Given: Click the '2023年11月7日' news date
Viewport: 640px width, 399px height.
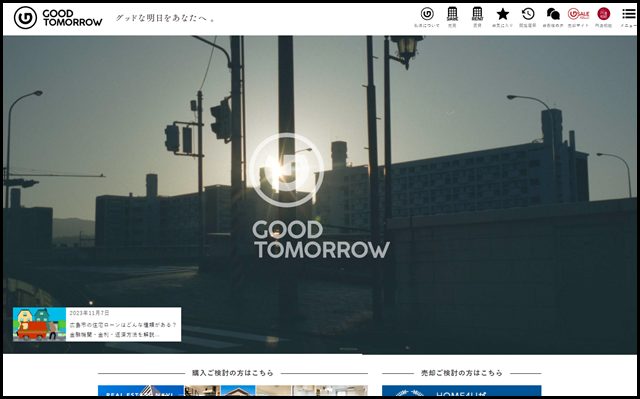Looking at the screenshot, I should tap(89, 313).
